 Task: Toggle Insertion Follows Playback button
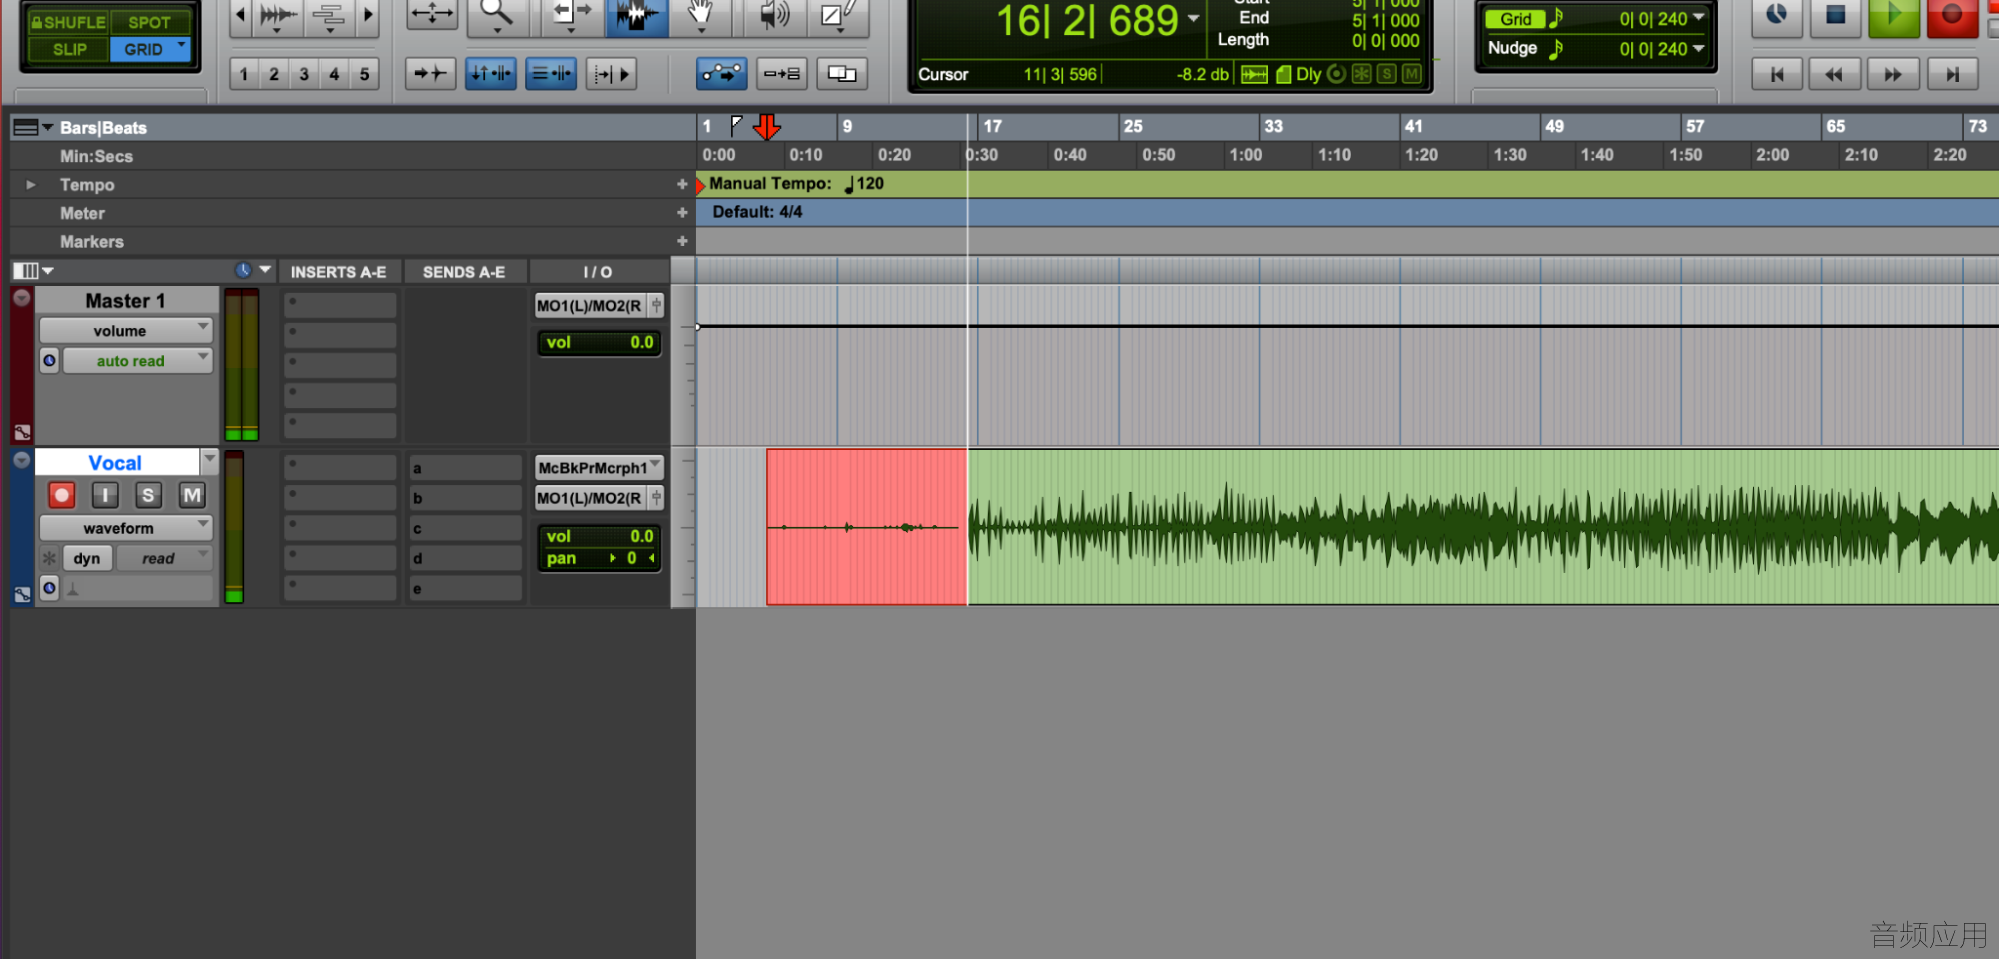point(611,74)
